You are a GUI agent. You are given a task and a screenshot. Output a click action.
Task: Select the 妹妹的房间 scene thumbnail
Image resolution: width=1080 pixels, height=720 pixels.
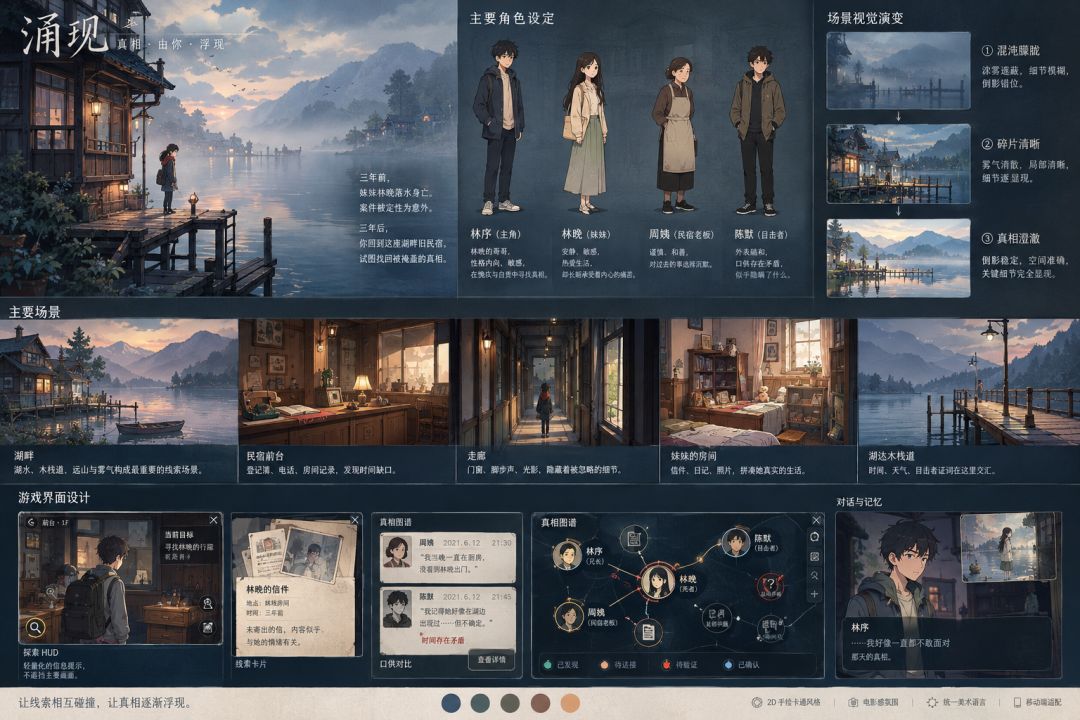(758, 382)
